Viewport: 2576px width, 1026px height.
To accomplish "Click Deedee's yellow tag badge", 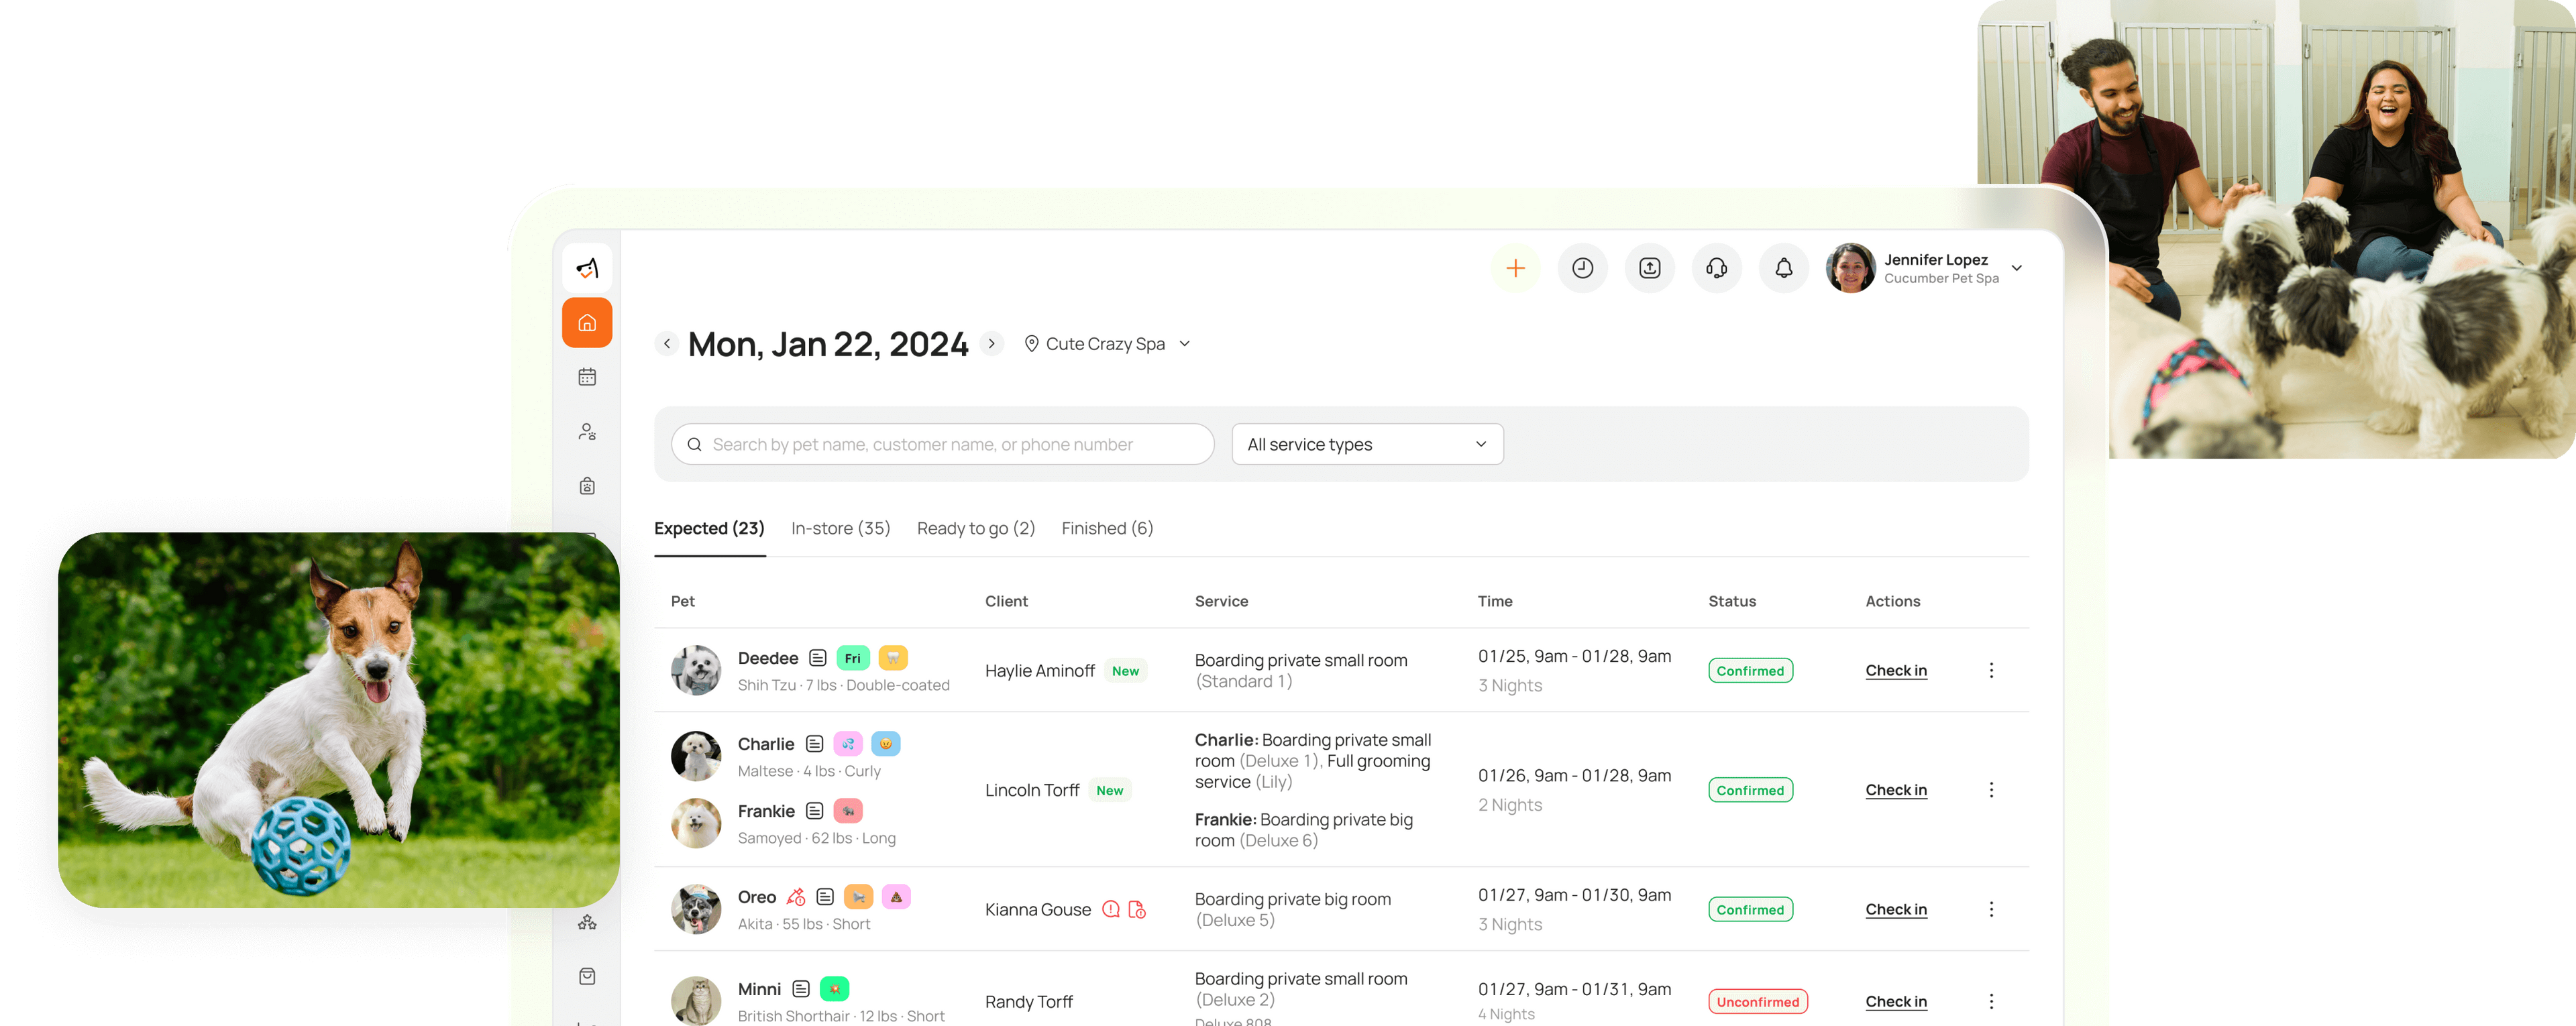I will (x=893, y=658).
